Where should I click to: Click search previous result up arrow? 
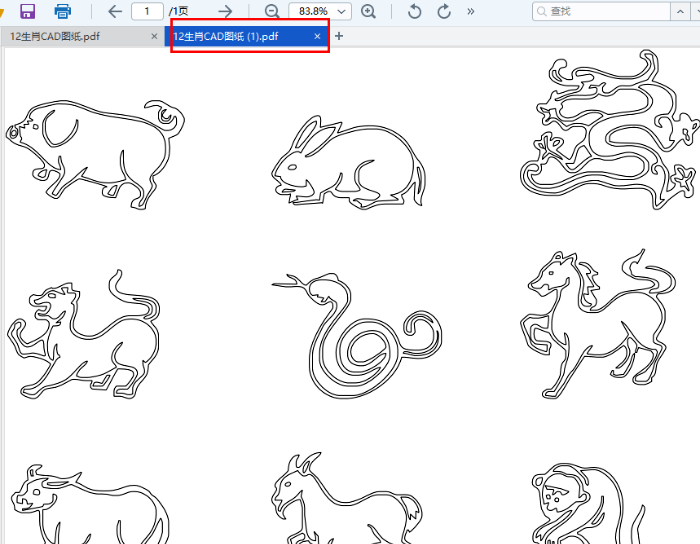tap(680, 11)
